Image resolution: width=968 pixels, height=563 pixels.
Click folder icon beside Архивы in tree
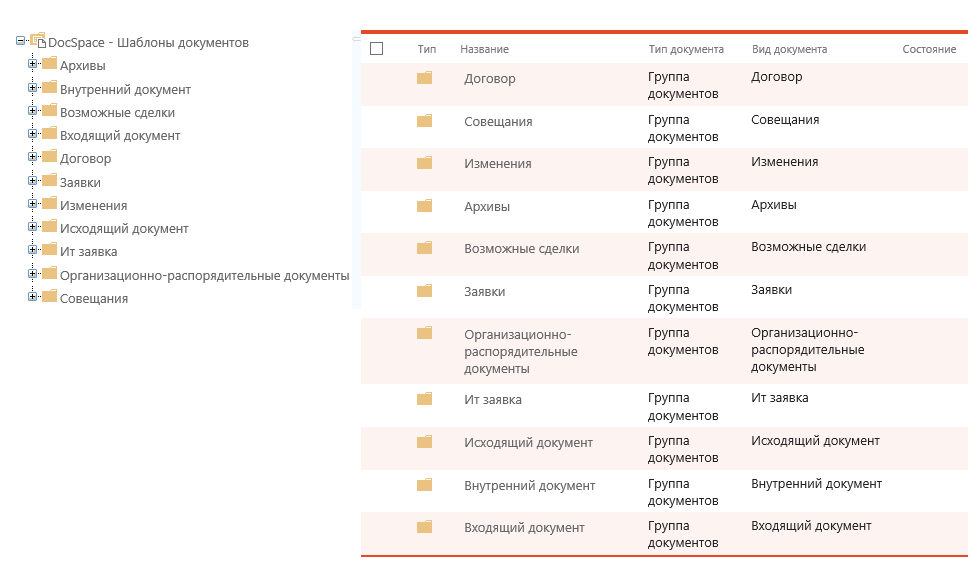[x=49, y=64]
